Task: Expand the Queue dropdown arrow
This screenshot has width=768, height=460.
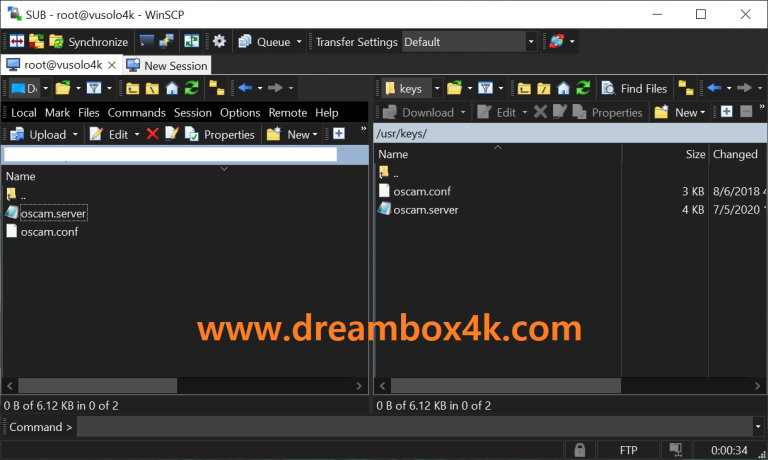Action: [x=299, y=42]
